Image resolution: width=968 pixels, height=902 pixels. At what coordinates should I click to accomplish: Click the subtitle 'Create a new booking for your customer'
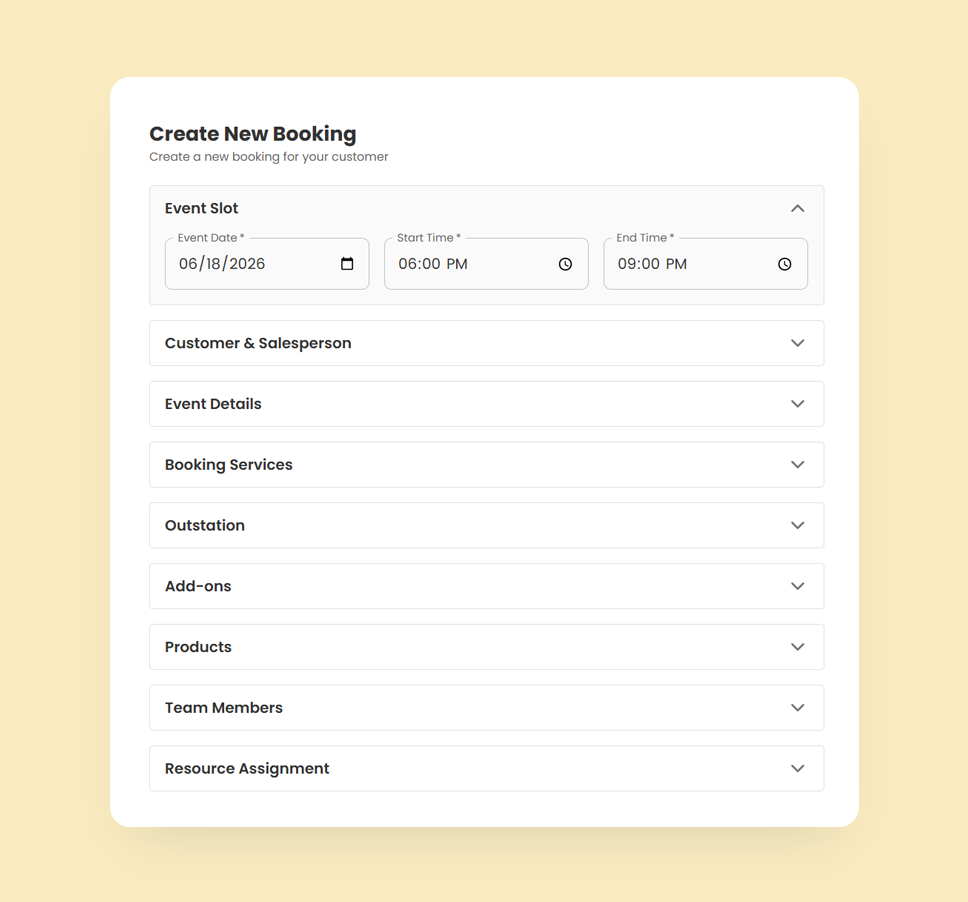click(269, 157)
